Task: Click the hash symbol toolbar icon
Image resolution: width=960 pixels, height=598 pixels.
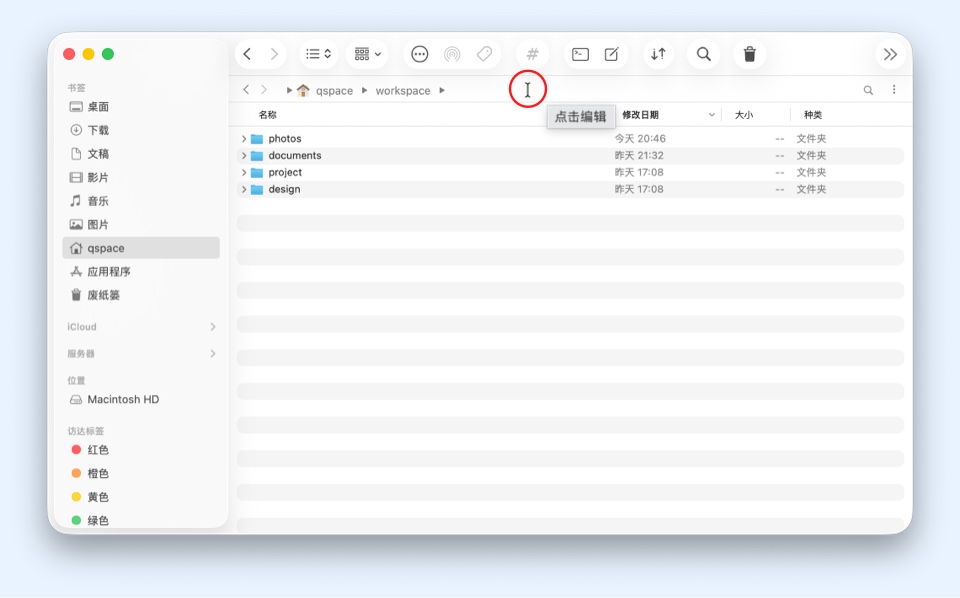Action: 533,54
